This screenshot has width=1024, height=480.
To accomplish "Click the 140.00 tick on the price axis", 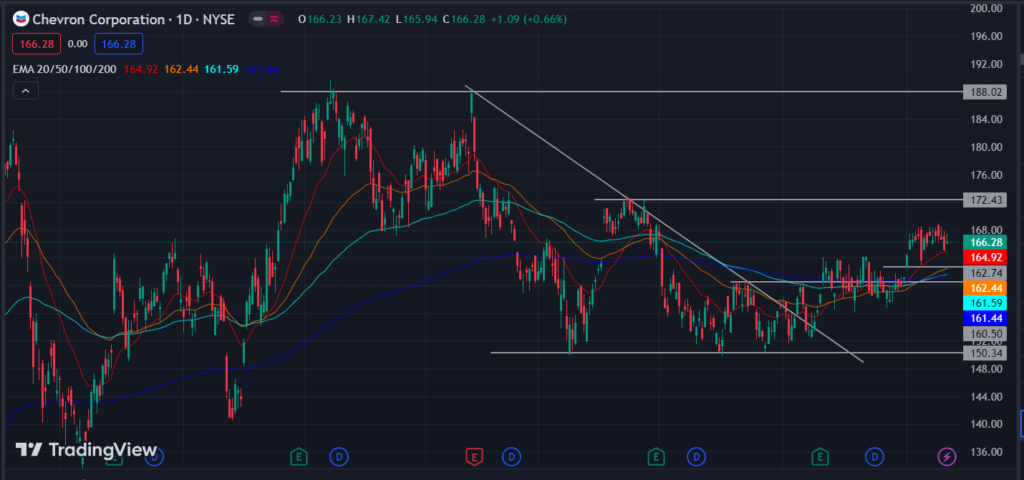I will [x=986, y=424].
